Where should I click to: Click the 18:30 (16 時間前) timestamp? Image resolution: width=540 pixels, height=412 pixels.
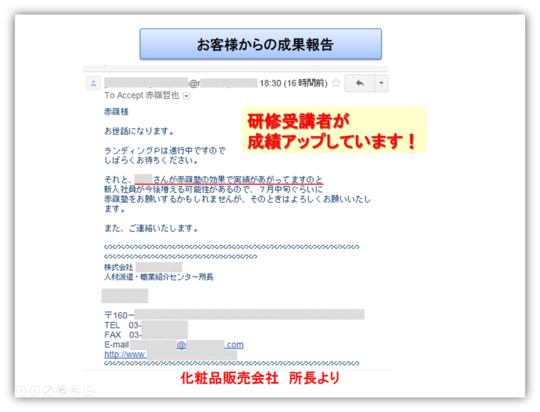click(x=293, y=83)
